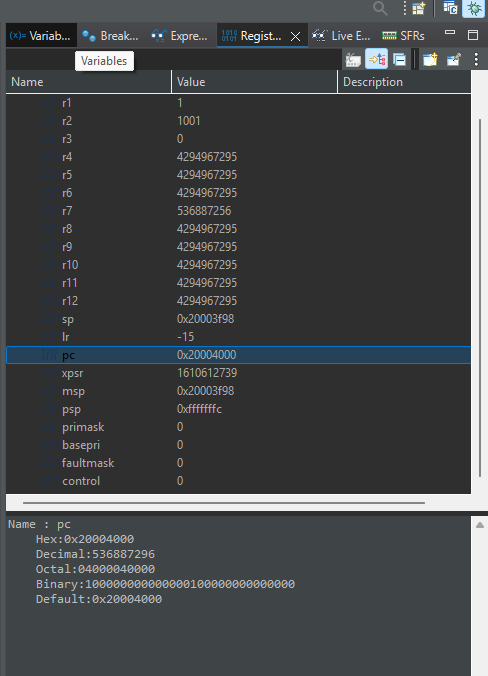Select the r7 register row
488x676 pixels.
[x=238, y=211]
